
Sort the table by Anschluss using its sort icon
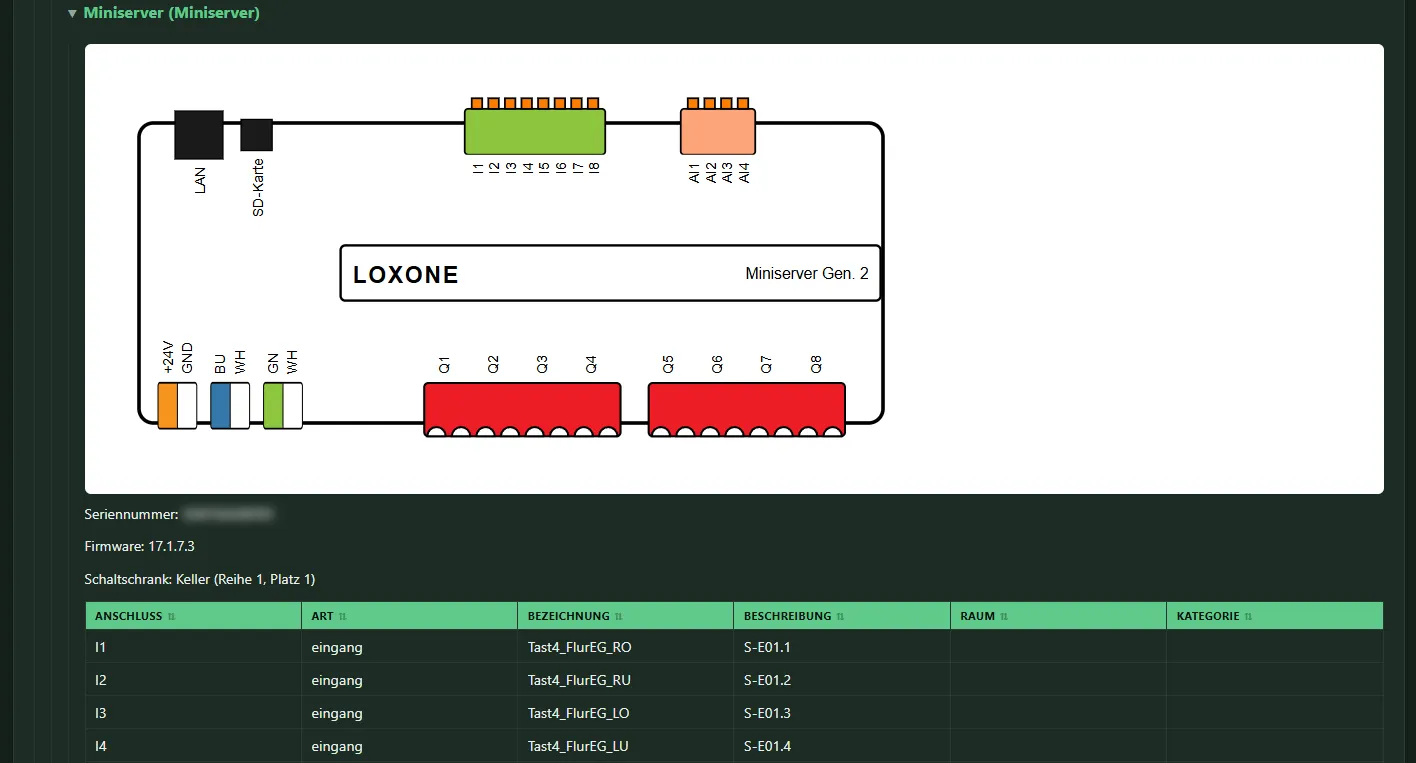pyautogui.click(x=171, y=617)
